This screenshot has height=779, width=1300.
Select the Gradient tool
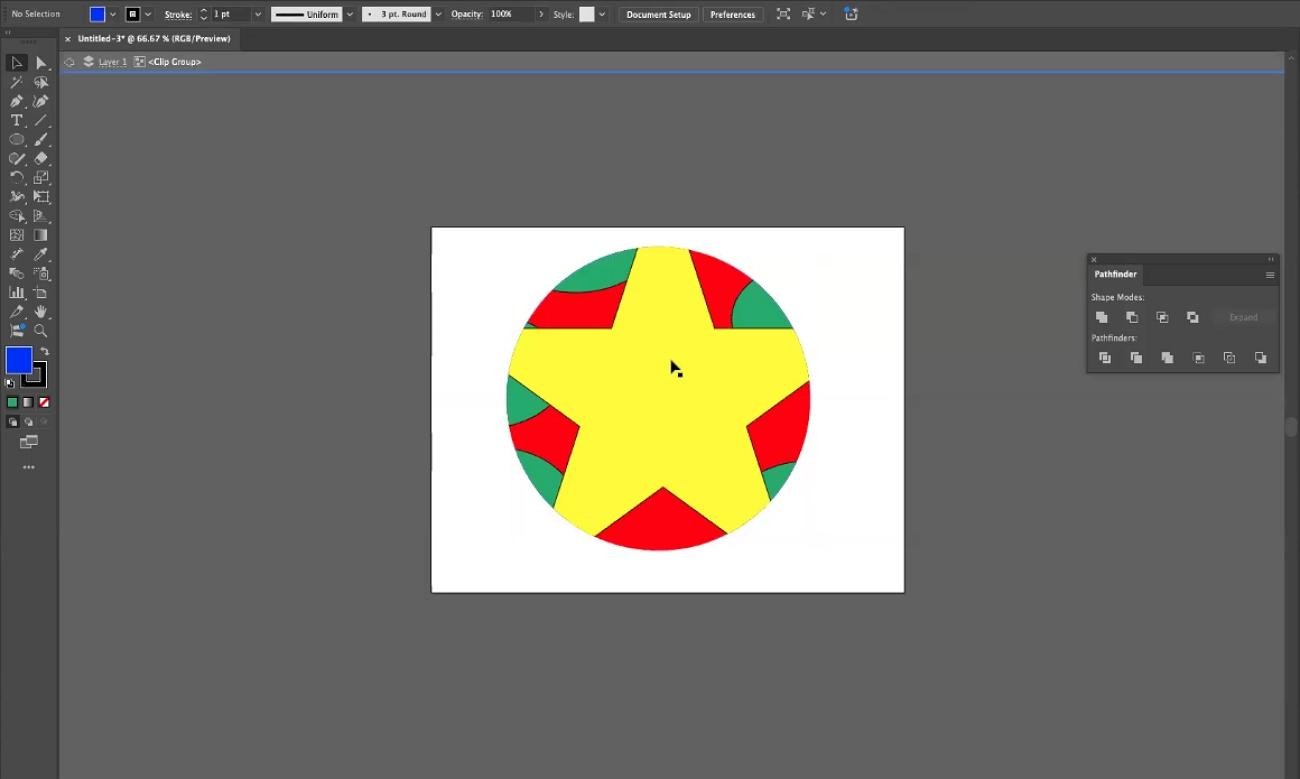(41, 235)
